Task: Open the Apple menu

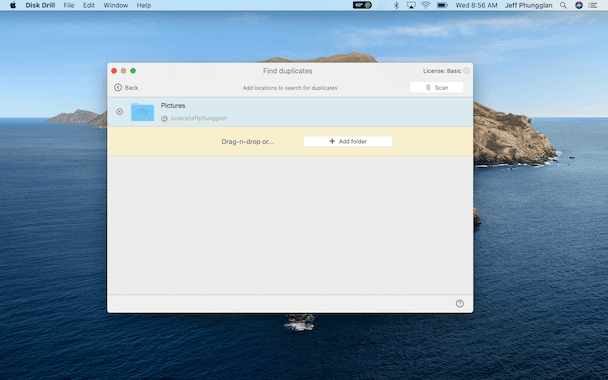Action: click(13, 5)
